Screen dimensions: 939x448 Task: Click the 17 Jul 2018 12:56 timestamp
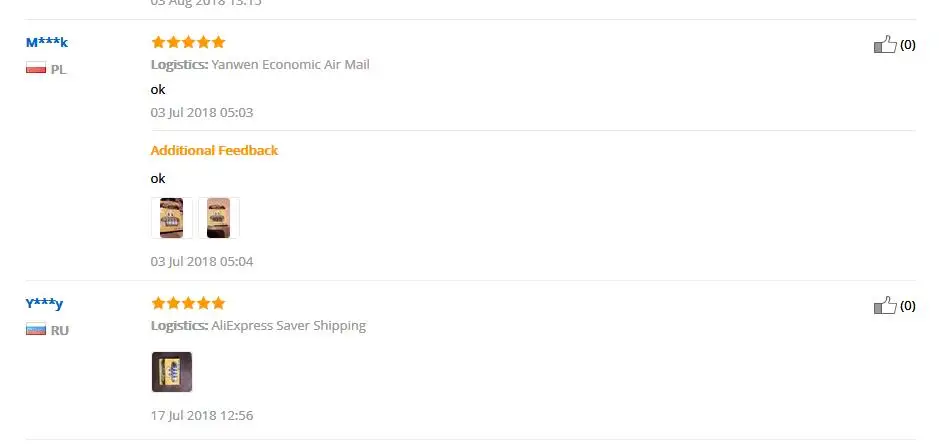tap(202, 416)
